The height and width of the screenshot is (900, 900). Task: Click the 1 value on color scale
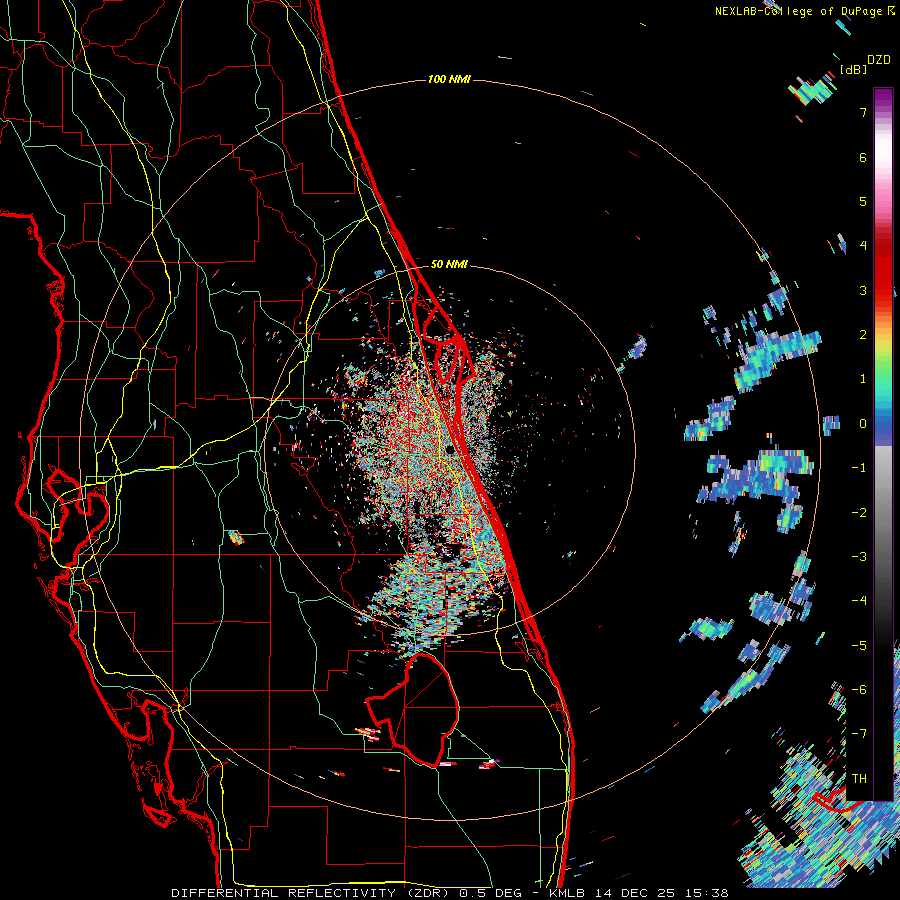click(863, 379)
